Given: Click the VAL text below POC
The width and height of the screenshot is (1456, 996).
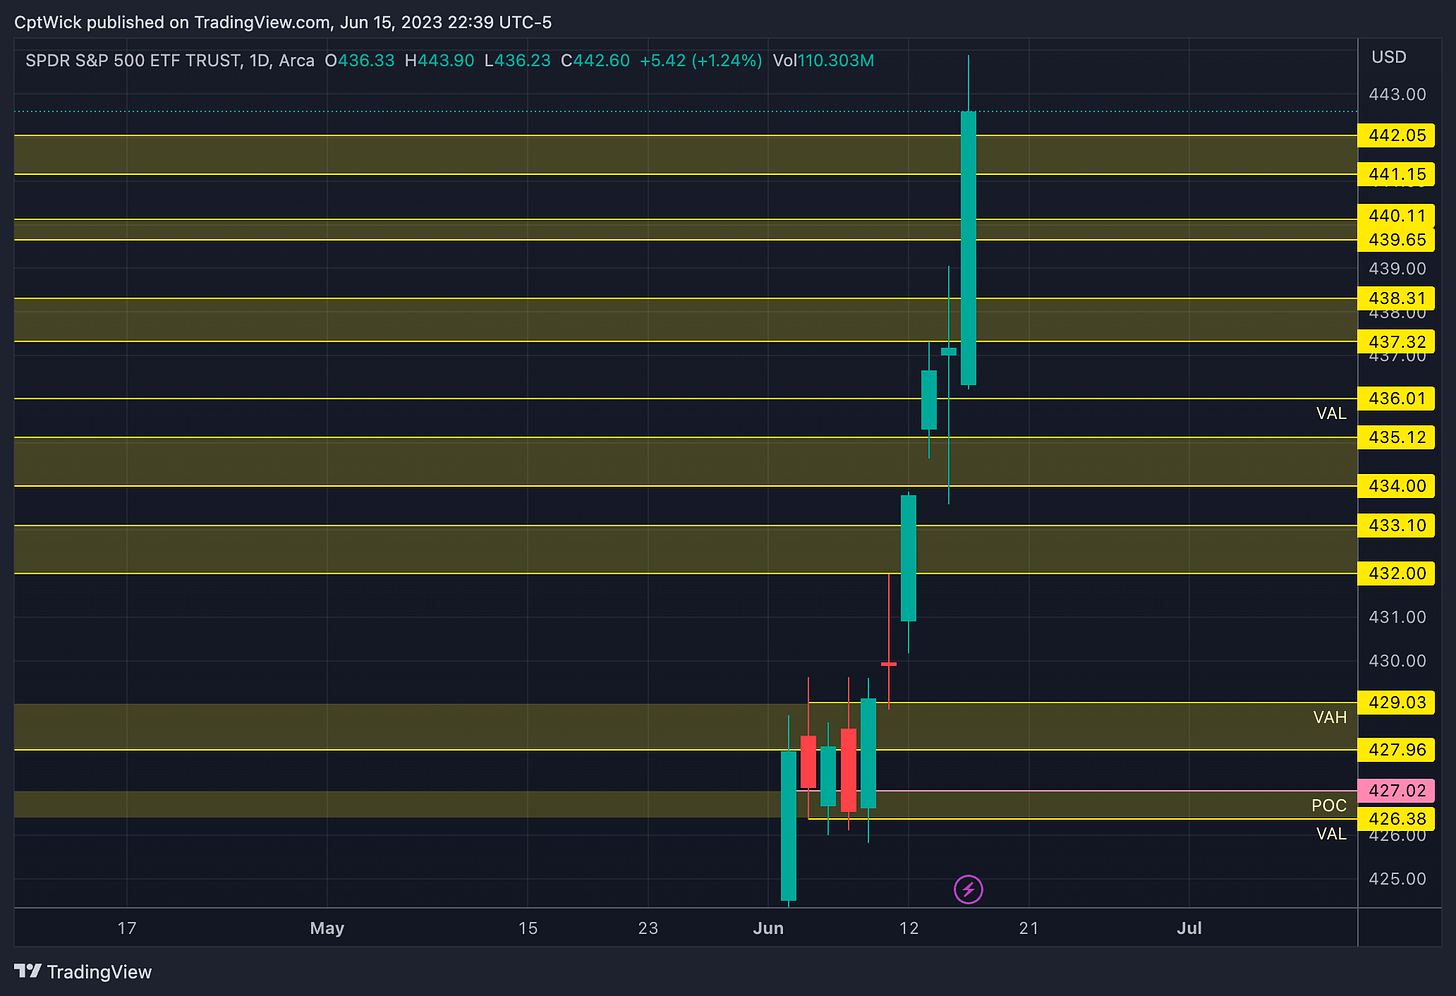Looking at the screenshot, I should point(1331,834).
